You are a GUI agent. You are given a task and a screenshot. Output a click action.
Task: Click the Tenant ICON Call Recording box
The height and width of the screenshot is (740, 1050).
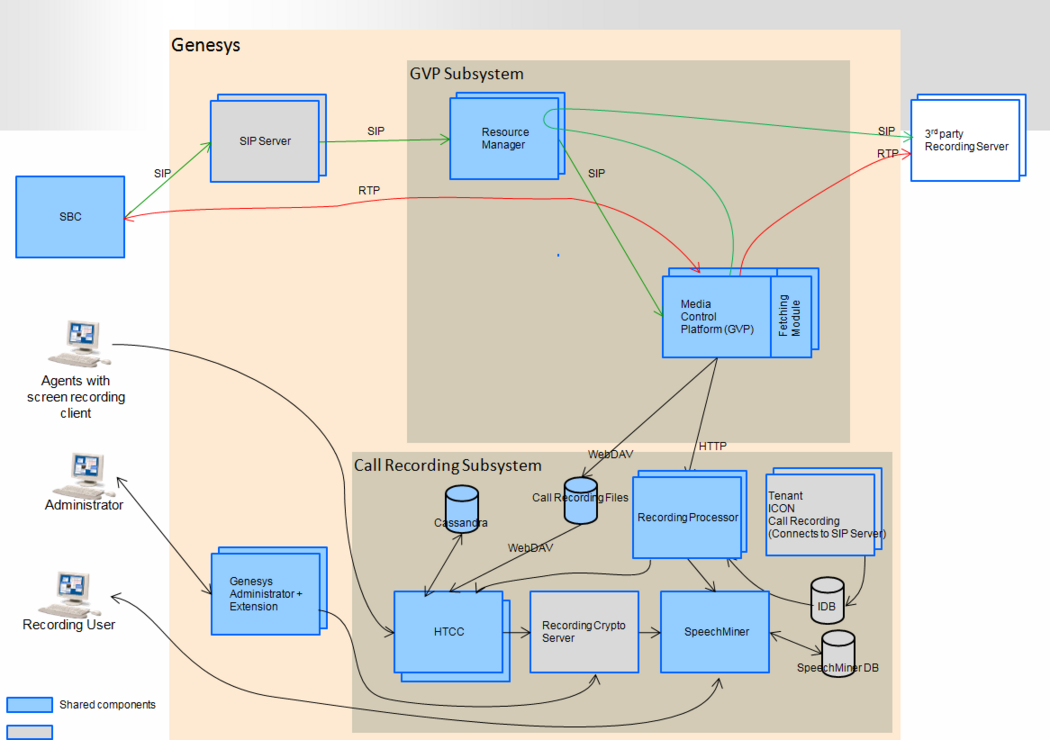(x=820, y=515)
